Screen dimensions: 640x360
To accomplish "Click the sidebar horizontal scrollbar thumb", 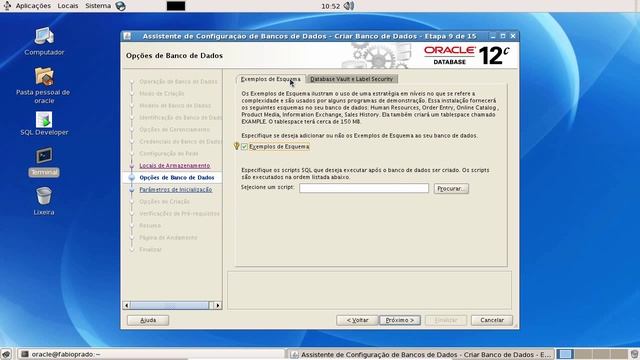I will coord(169,305).
